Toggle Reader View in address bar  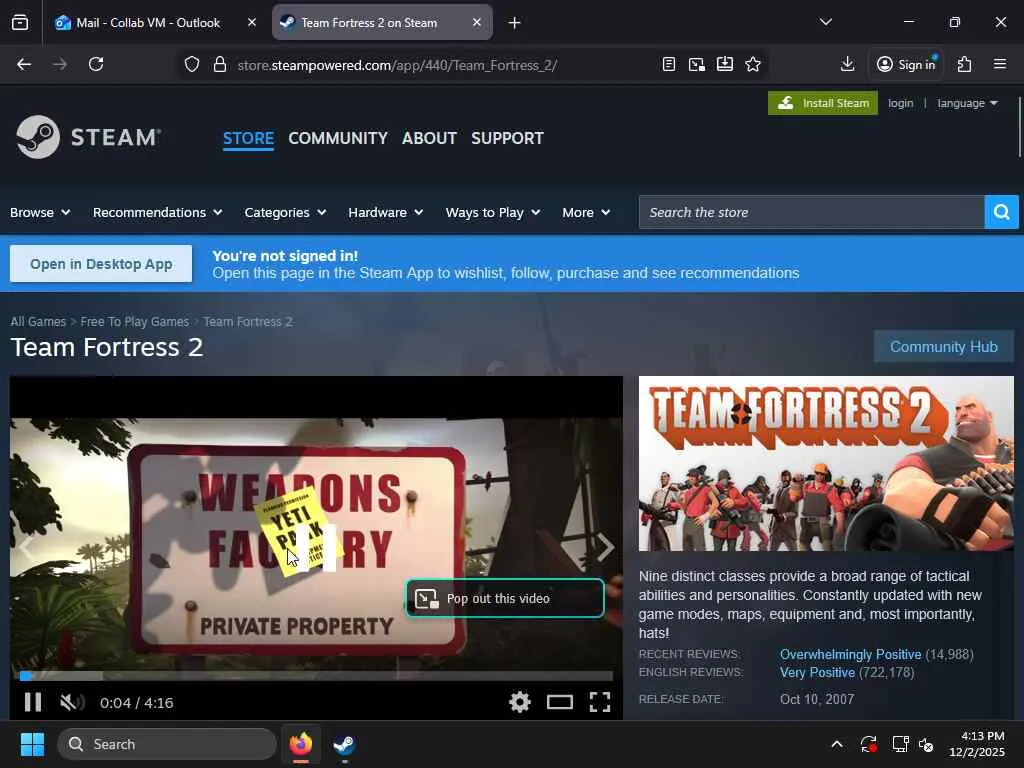click(669, 64)
